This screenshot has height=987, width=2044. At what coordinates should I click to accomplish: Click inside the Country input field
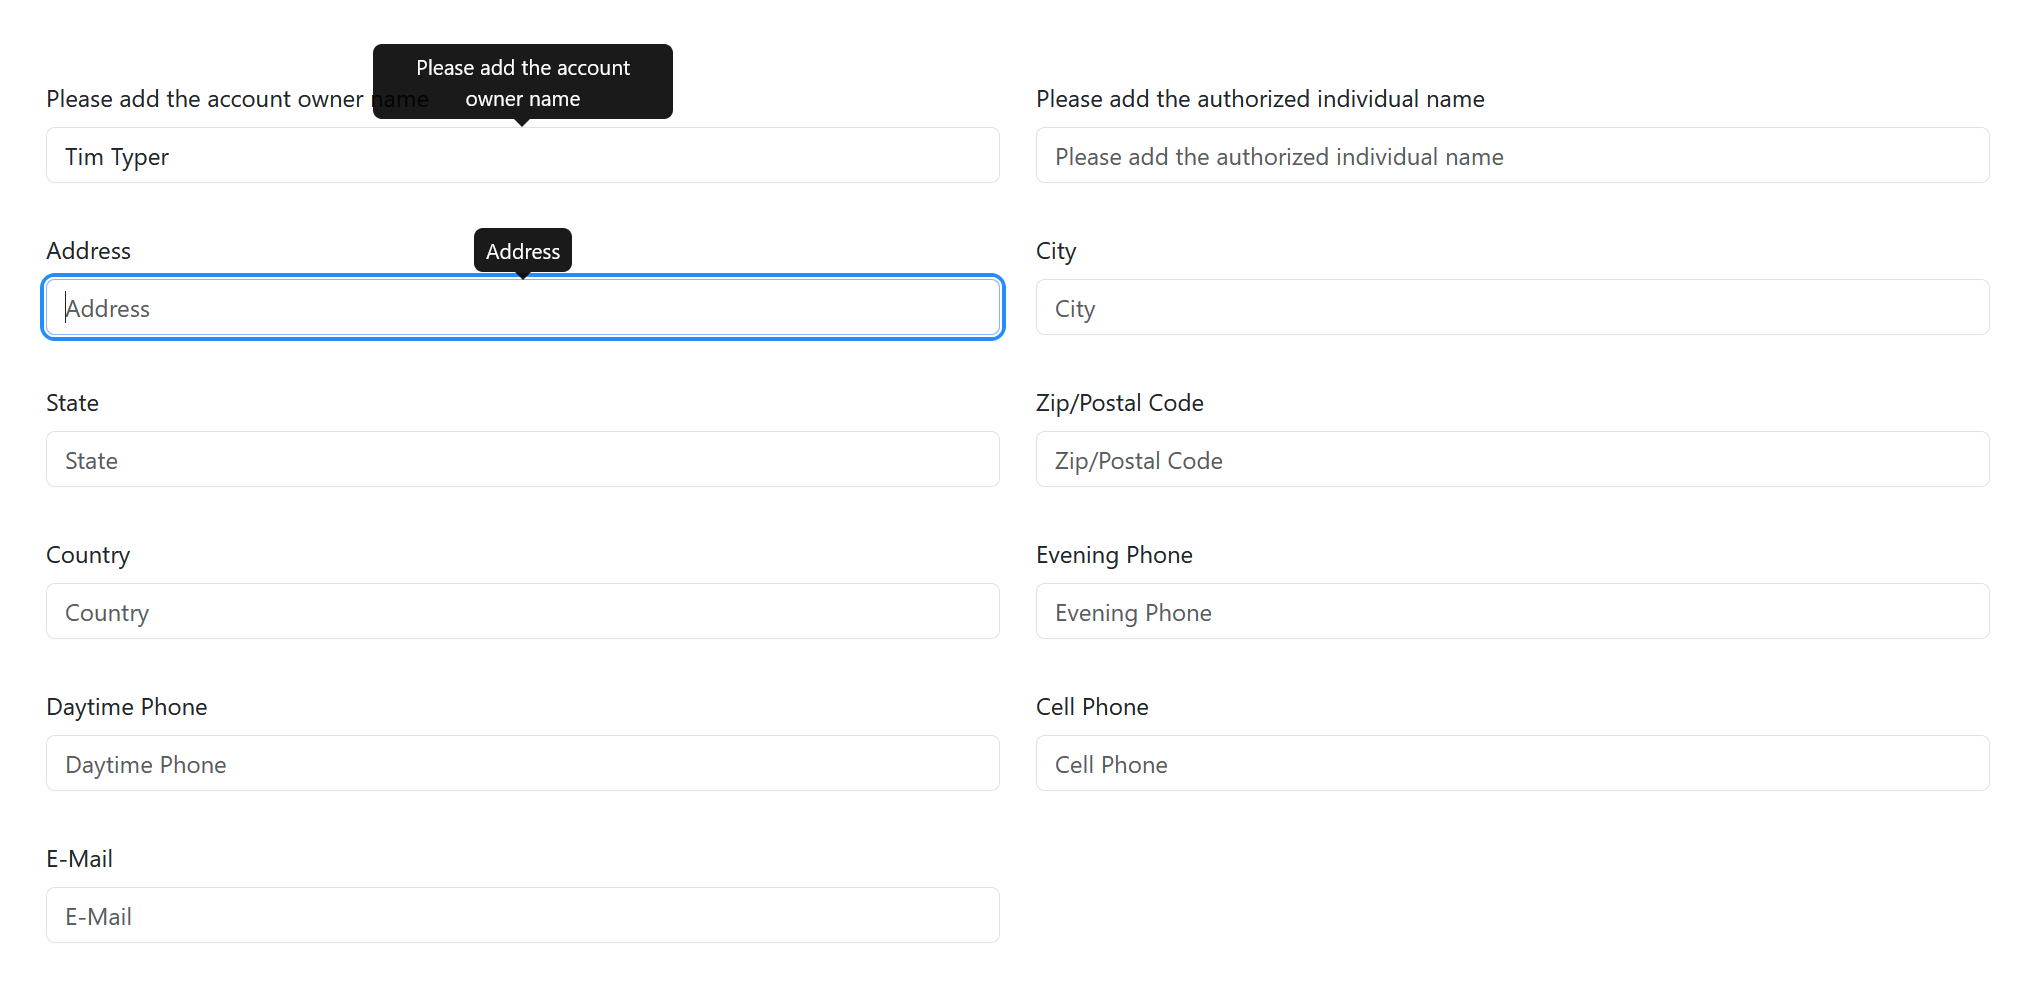point(522,611)
